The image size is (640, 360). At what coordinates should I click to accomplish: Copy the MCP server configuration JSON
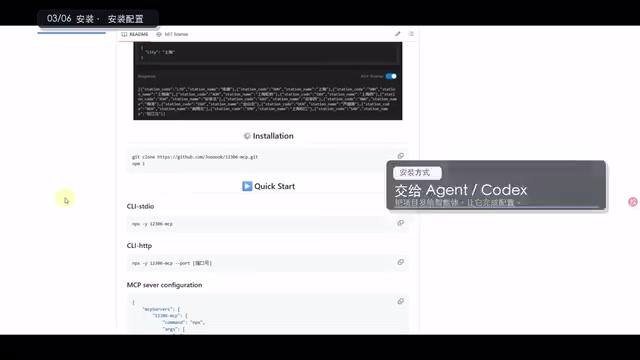(x=400, y=301)
